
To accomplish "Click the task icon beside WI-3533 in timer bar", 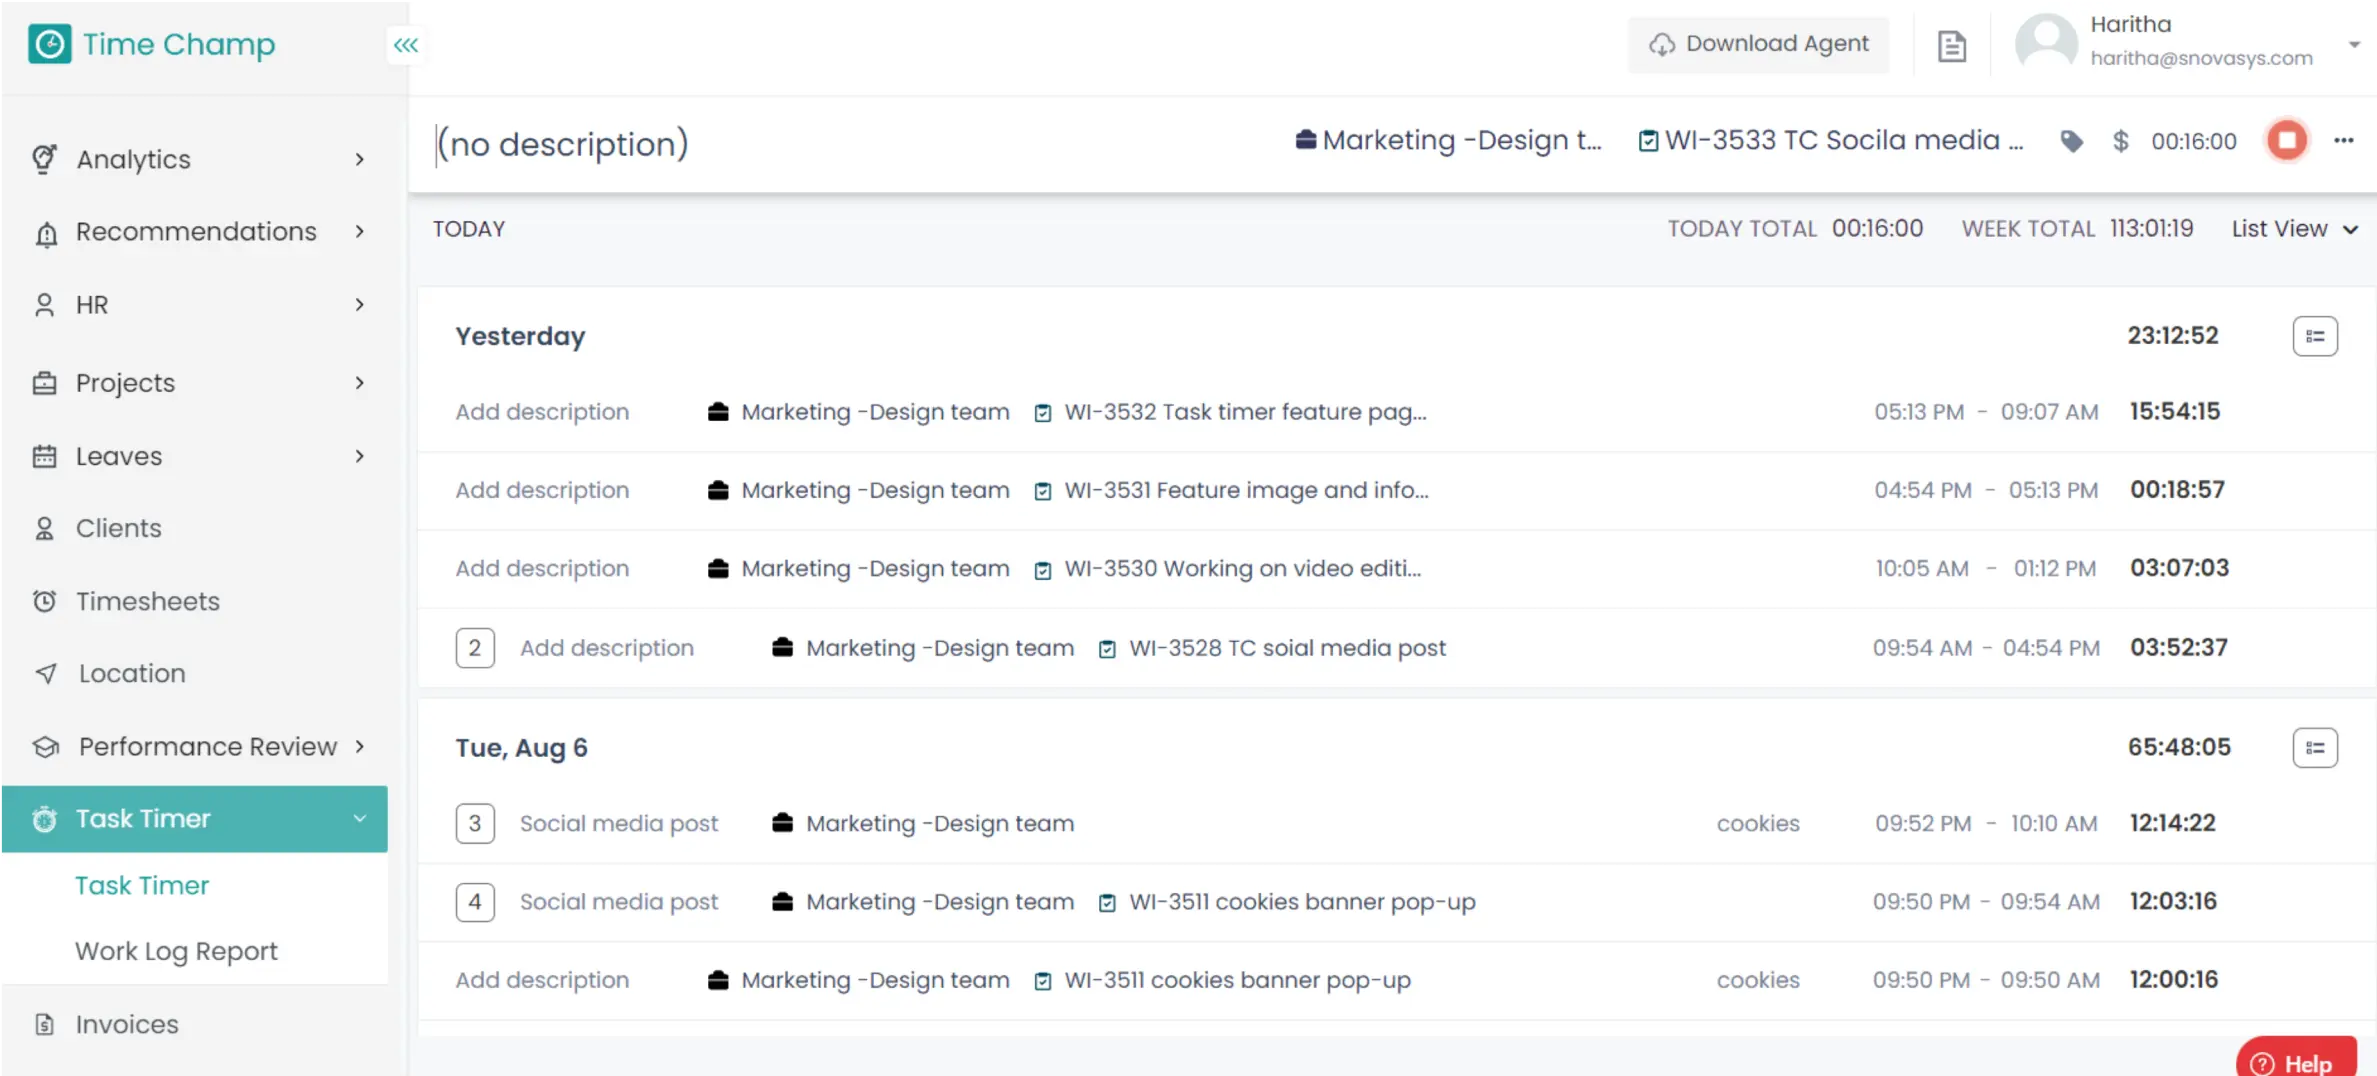I will 1648,141.
